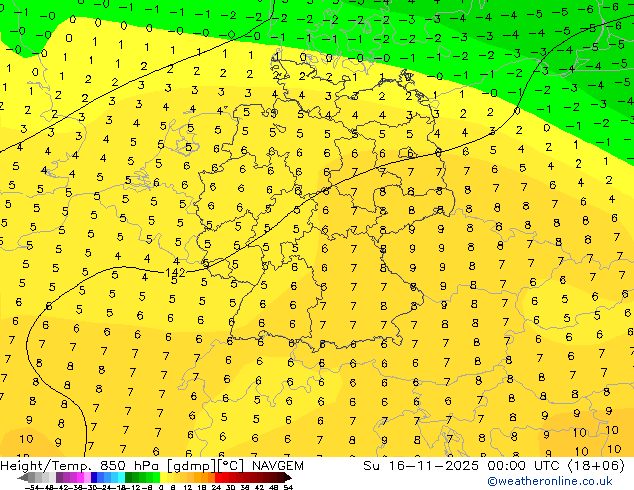Open the weatheronline.co.uk copyright link
The width and height of the screenshot is (634, 490).
click(x=550, y=481)
